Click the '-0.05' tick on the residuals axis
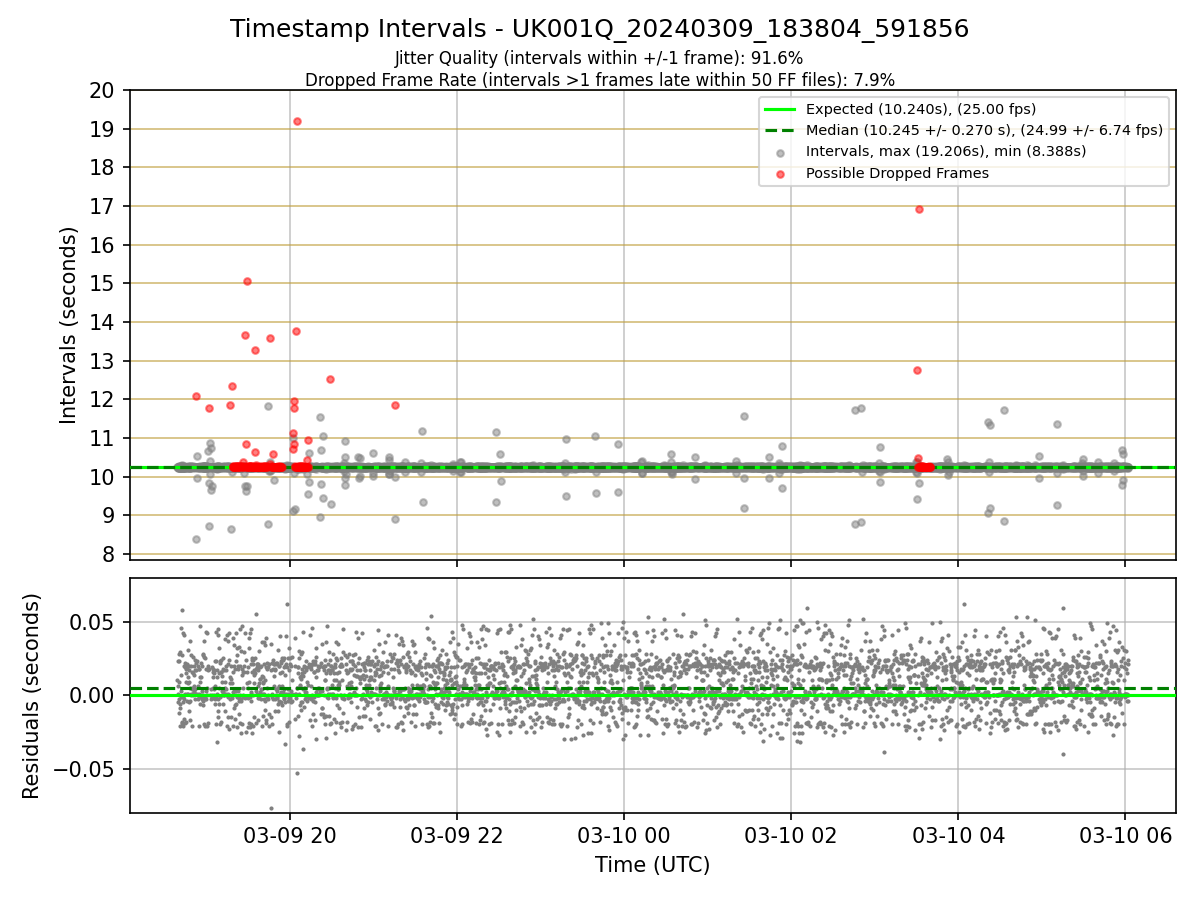The image size is (1200, 900). (86, 769)
